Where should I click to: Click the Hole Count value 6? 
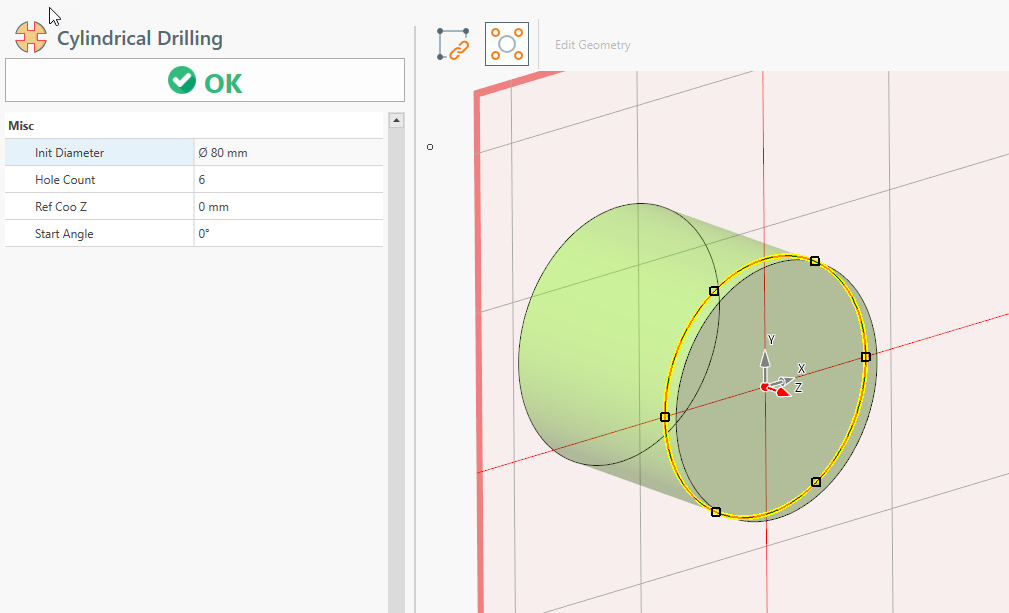[x=288, y=180]
